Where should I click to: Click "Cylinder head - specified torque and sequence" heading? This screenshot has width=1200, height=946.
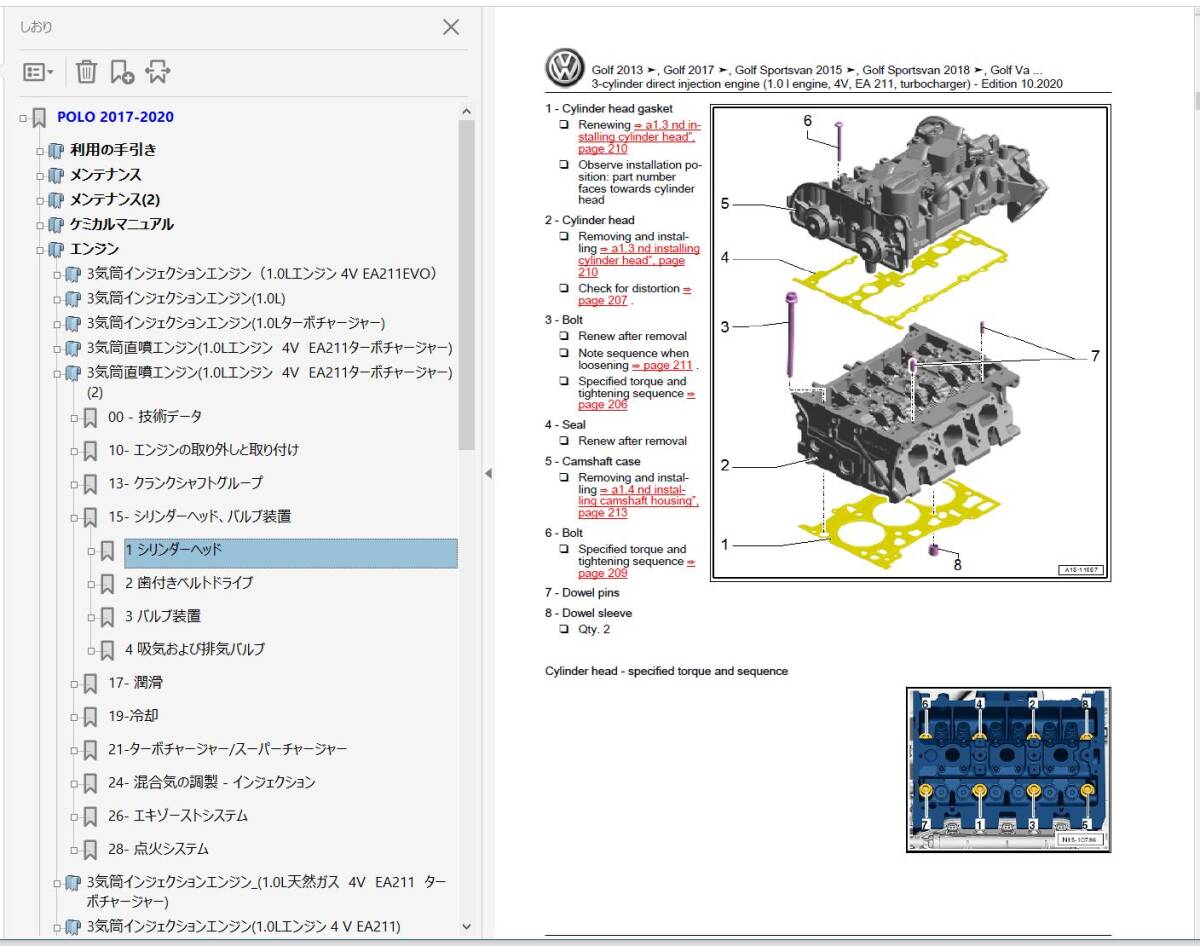point(666,671)
